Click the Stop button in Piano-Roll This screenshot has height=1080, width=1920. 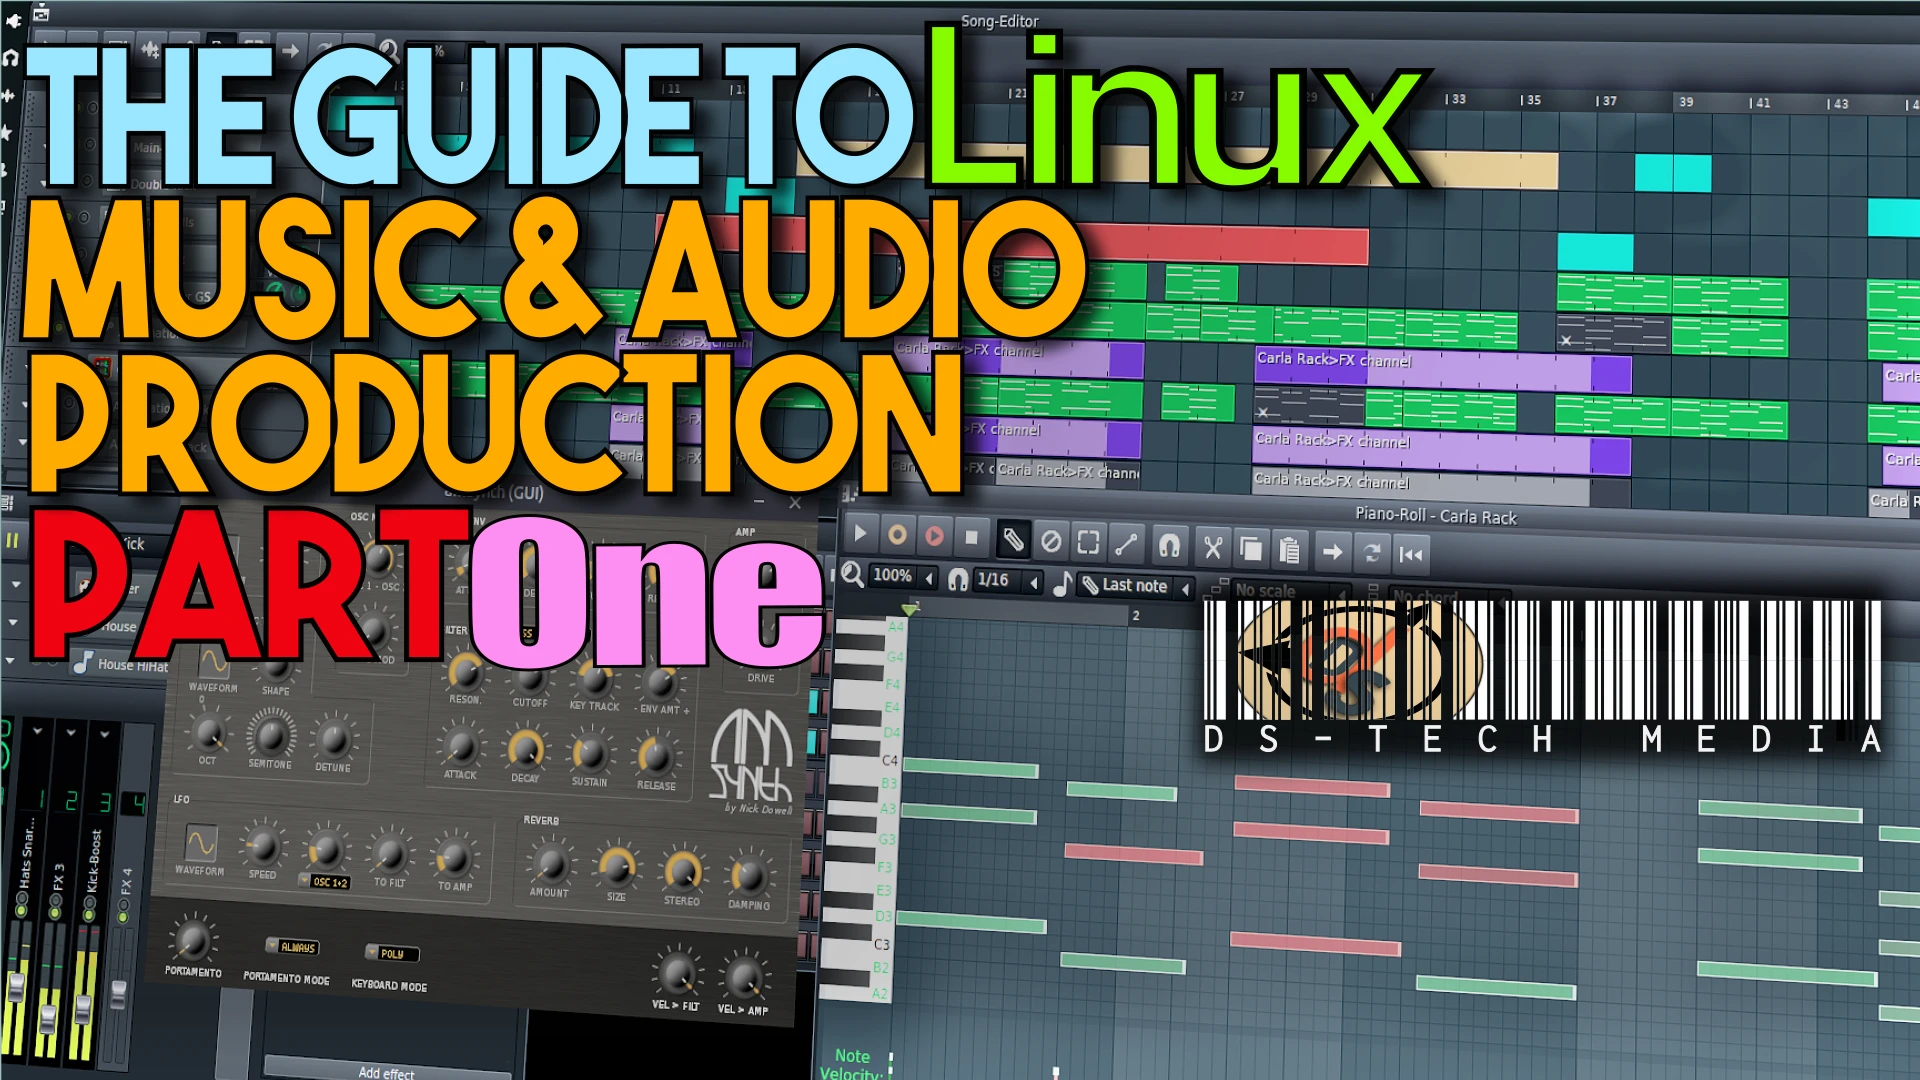point(971,538)
